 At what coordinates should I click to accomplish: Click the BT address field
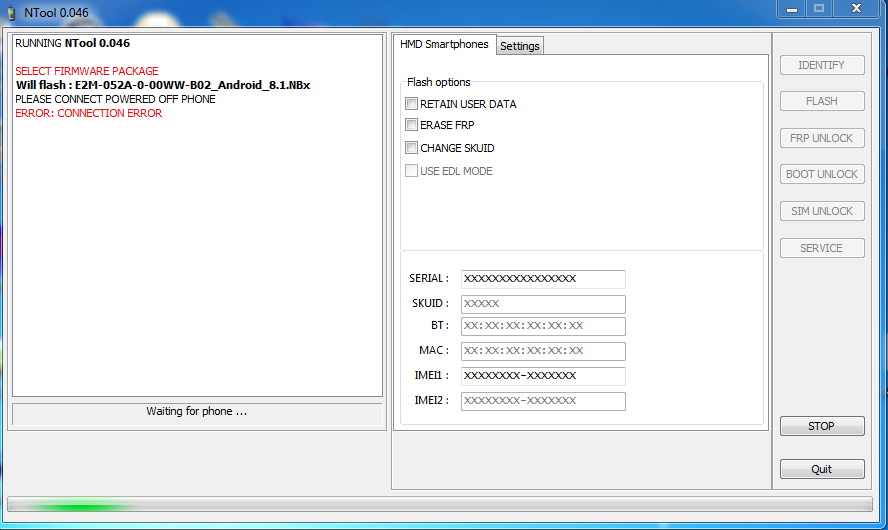pos(543,326)
